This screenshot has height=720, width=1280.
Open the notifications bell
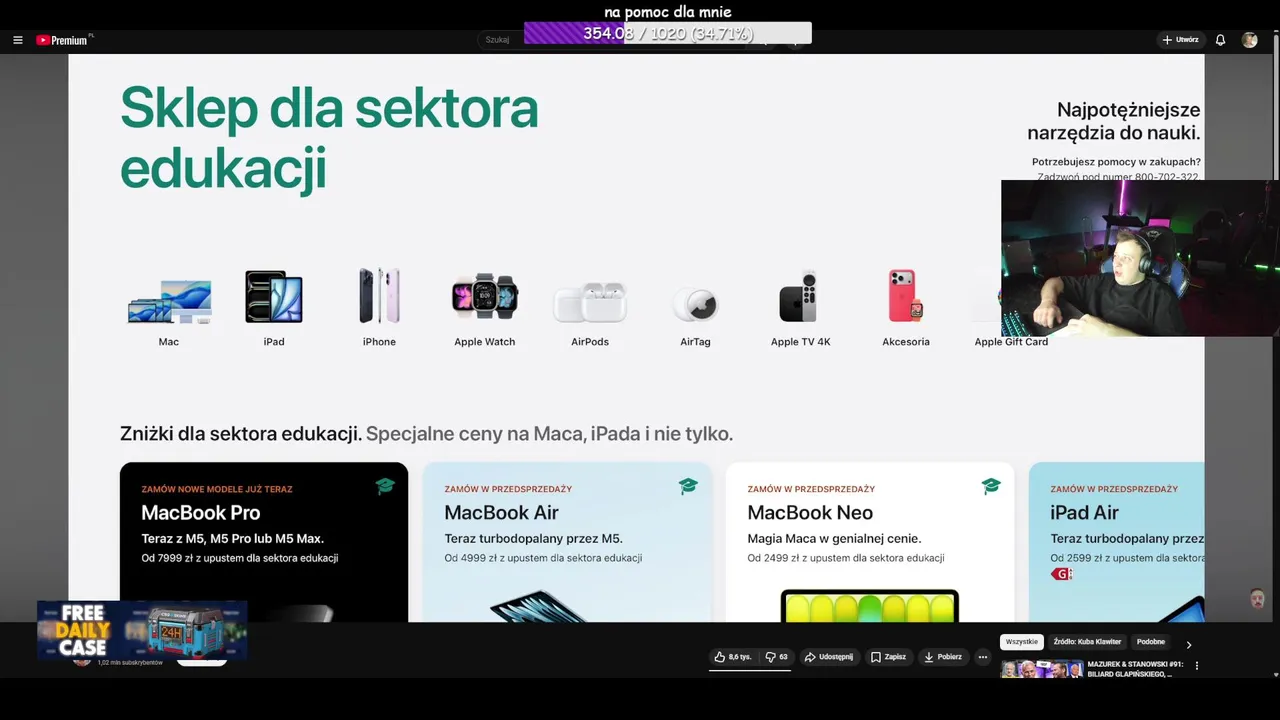click(1220, 40)
